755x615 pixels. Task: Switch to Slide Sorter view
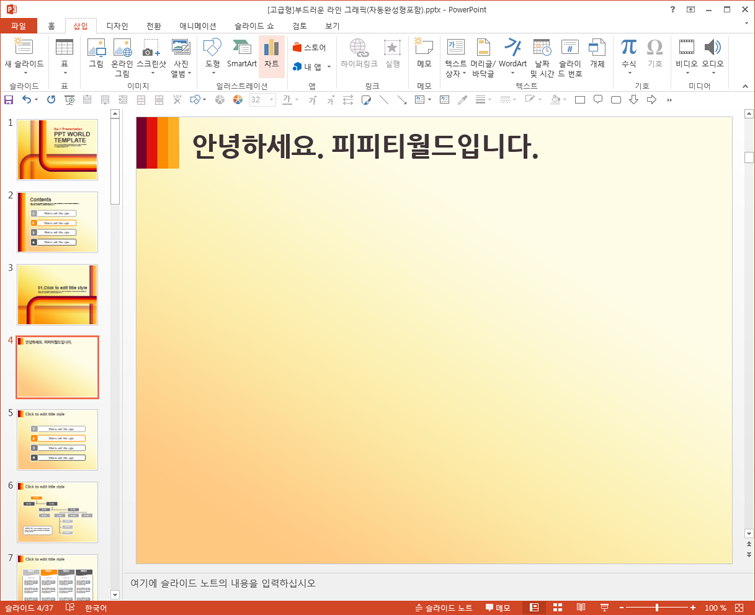click(x=558, y=608)
